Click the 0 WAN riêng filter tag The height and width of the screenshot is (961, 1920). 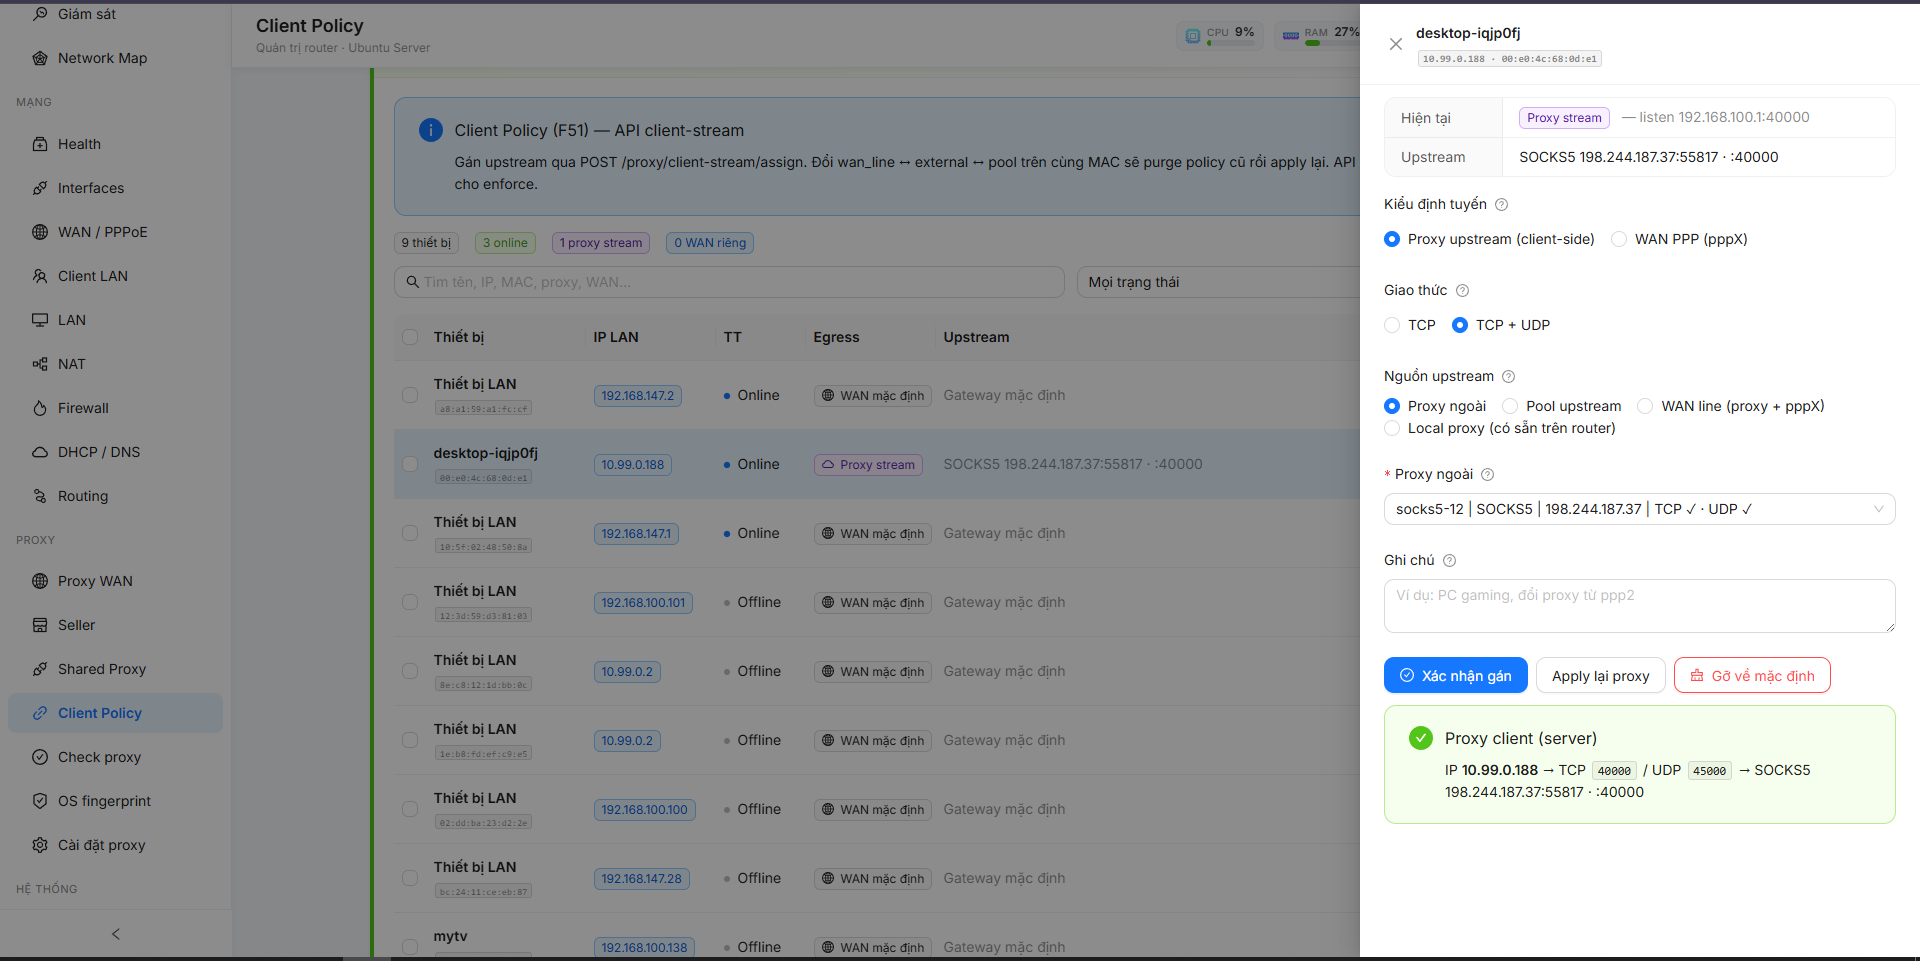[x=710, y=243]
